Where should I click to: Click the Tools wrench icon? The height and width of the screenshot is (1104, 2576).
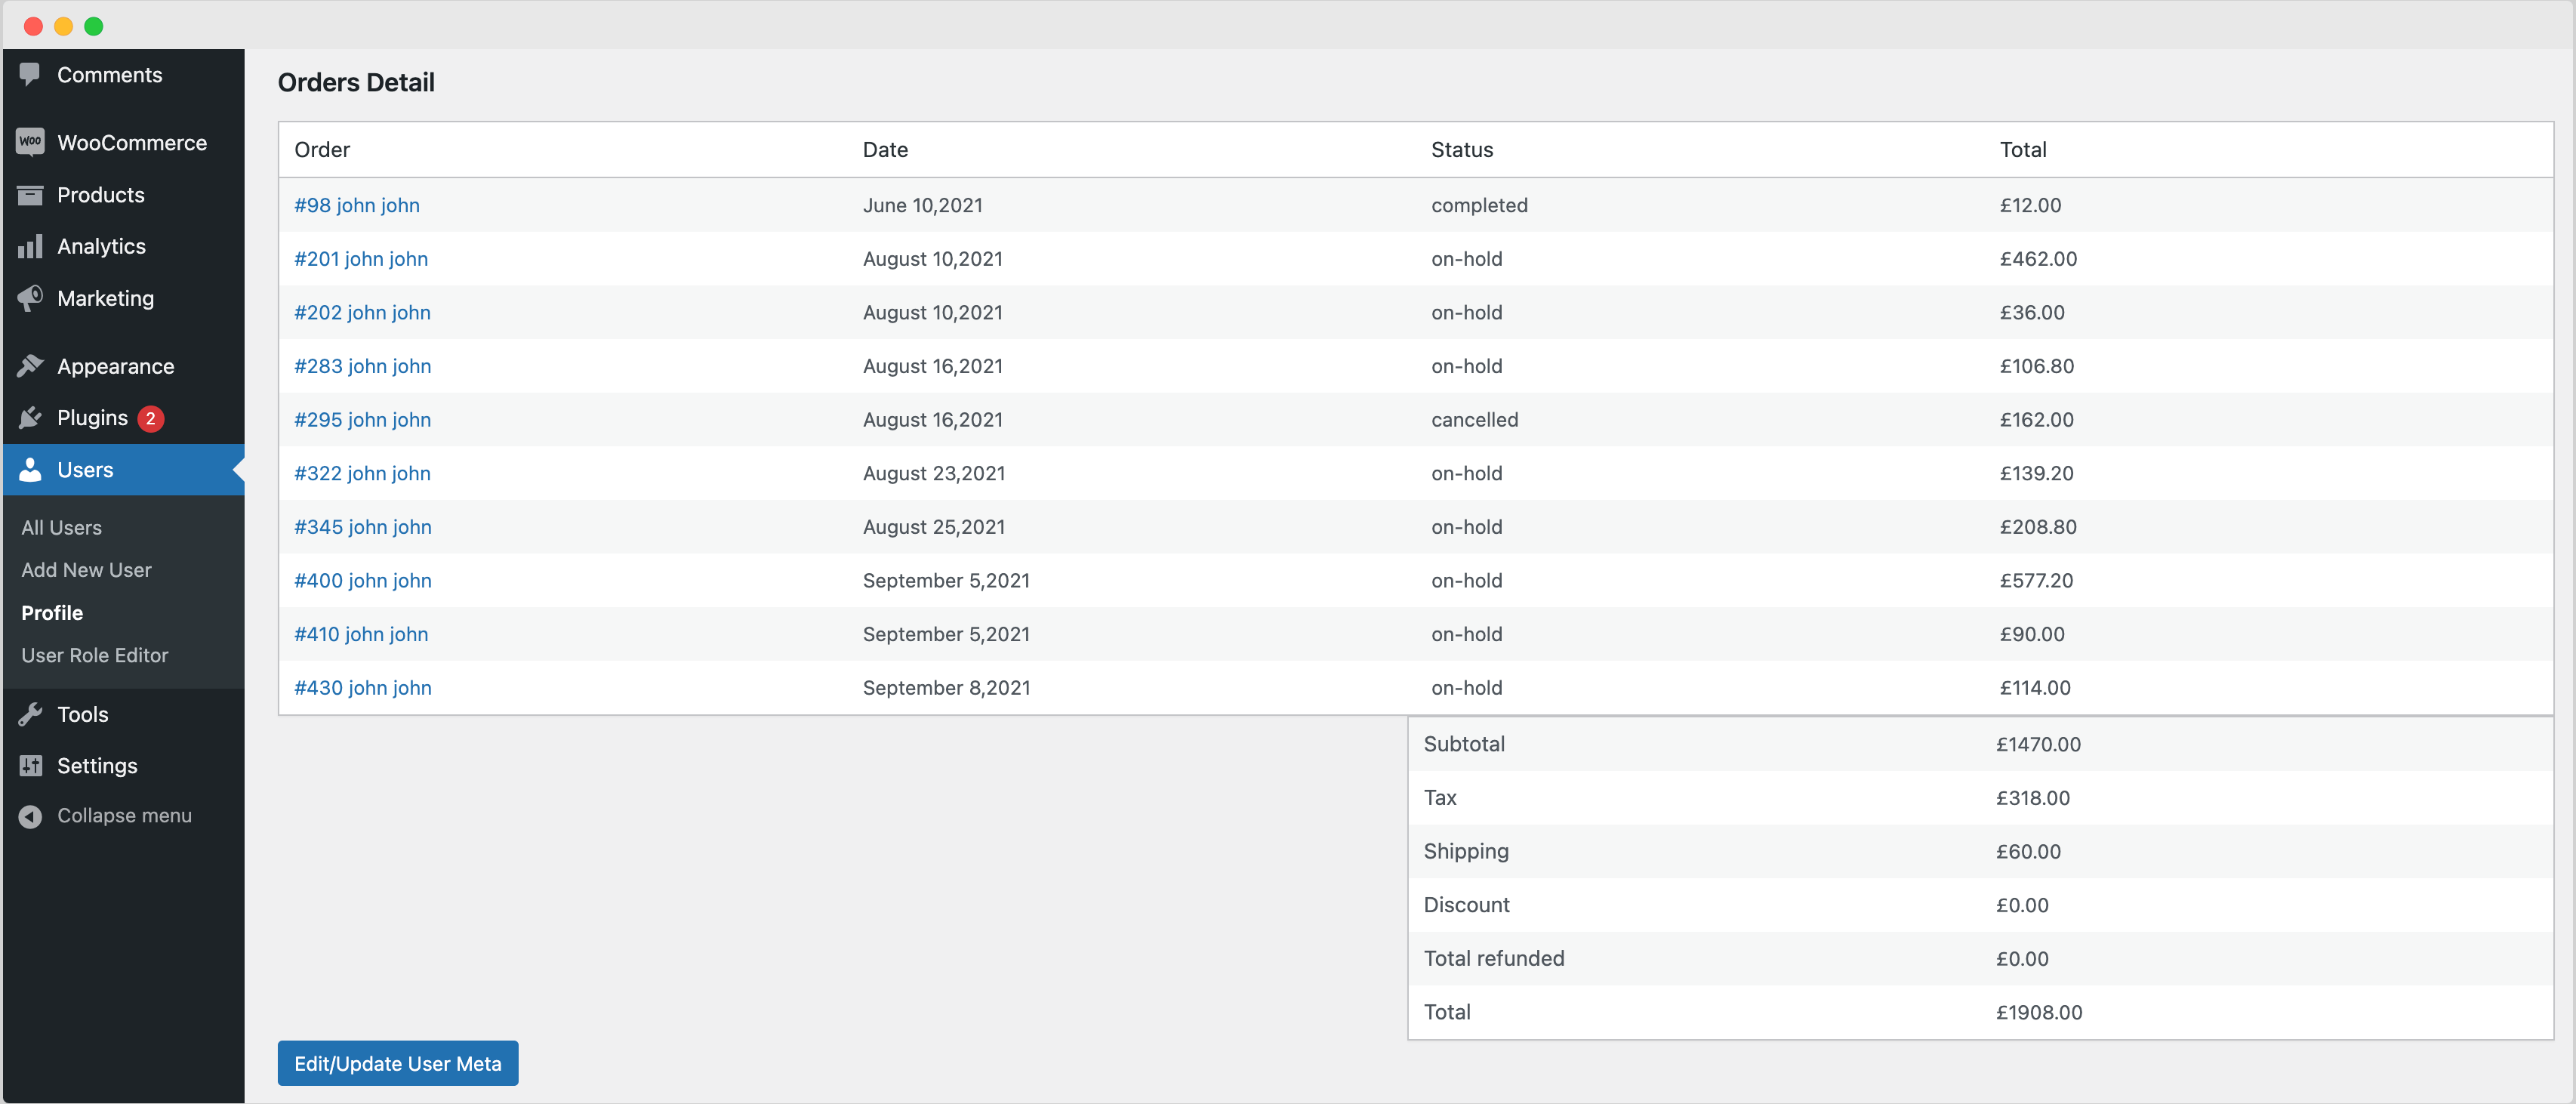[x=30, y=714]
